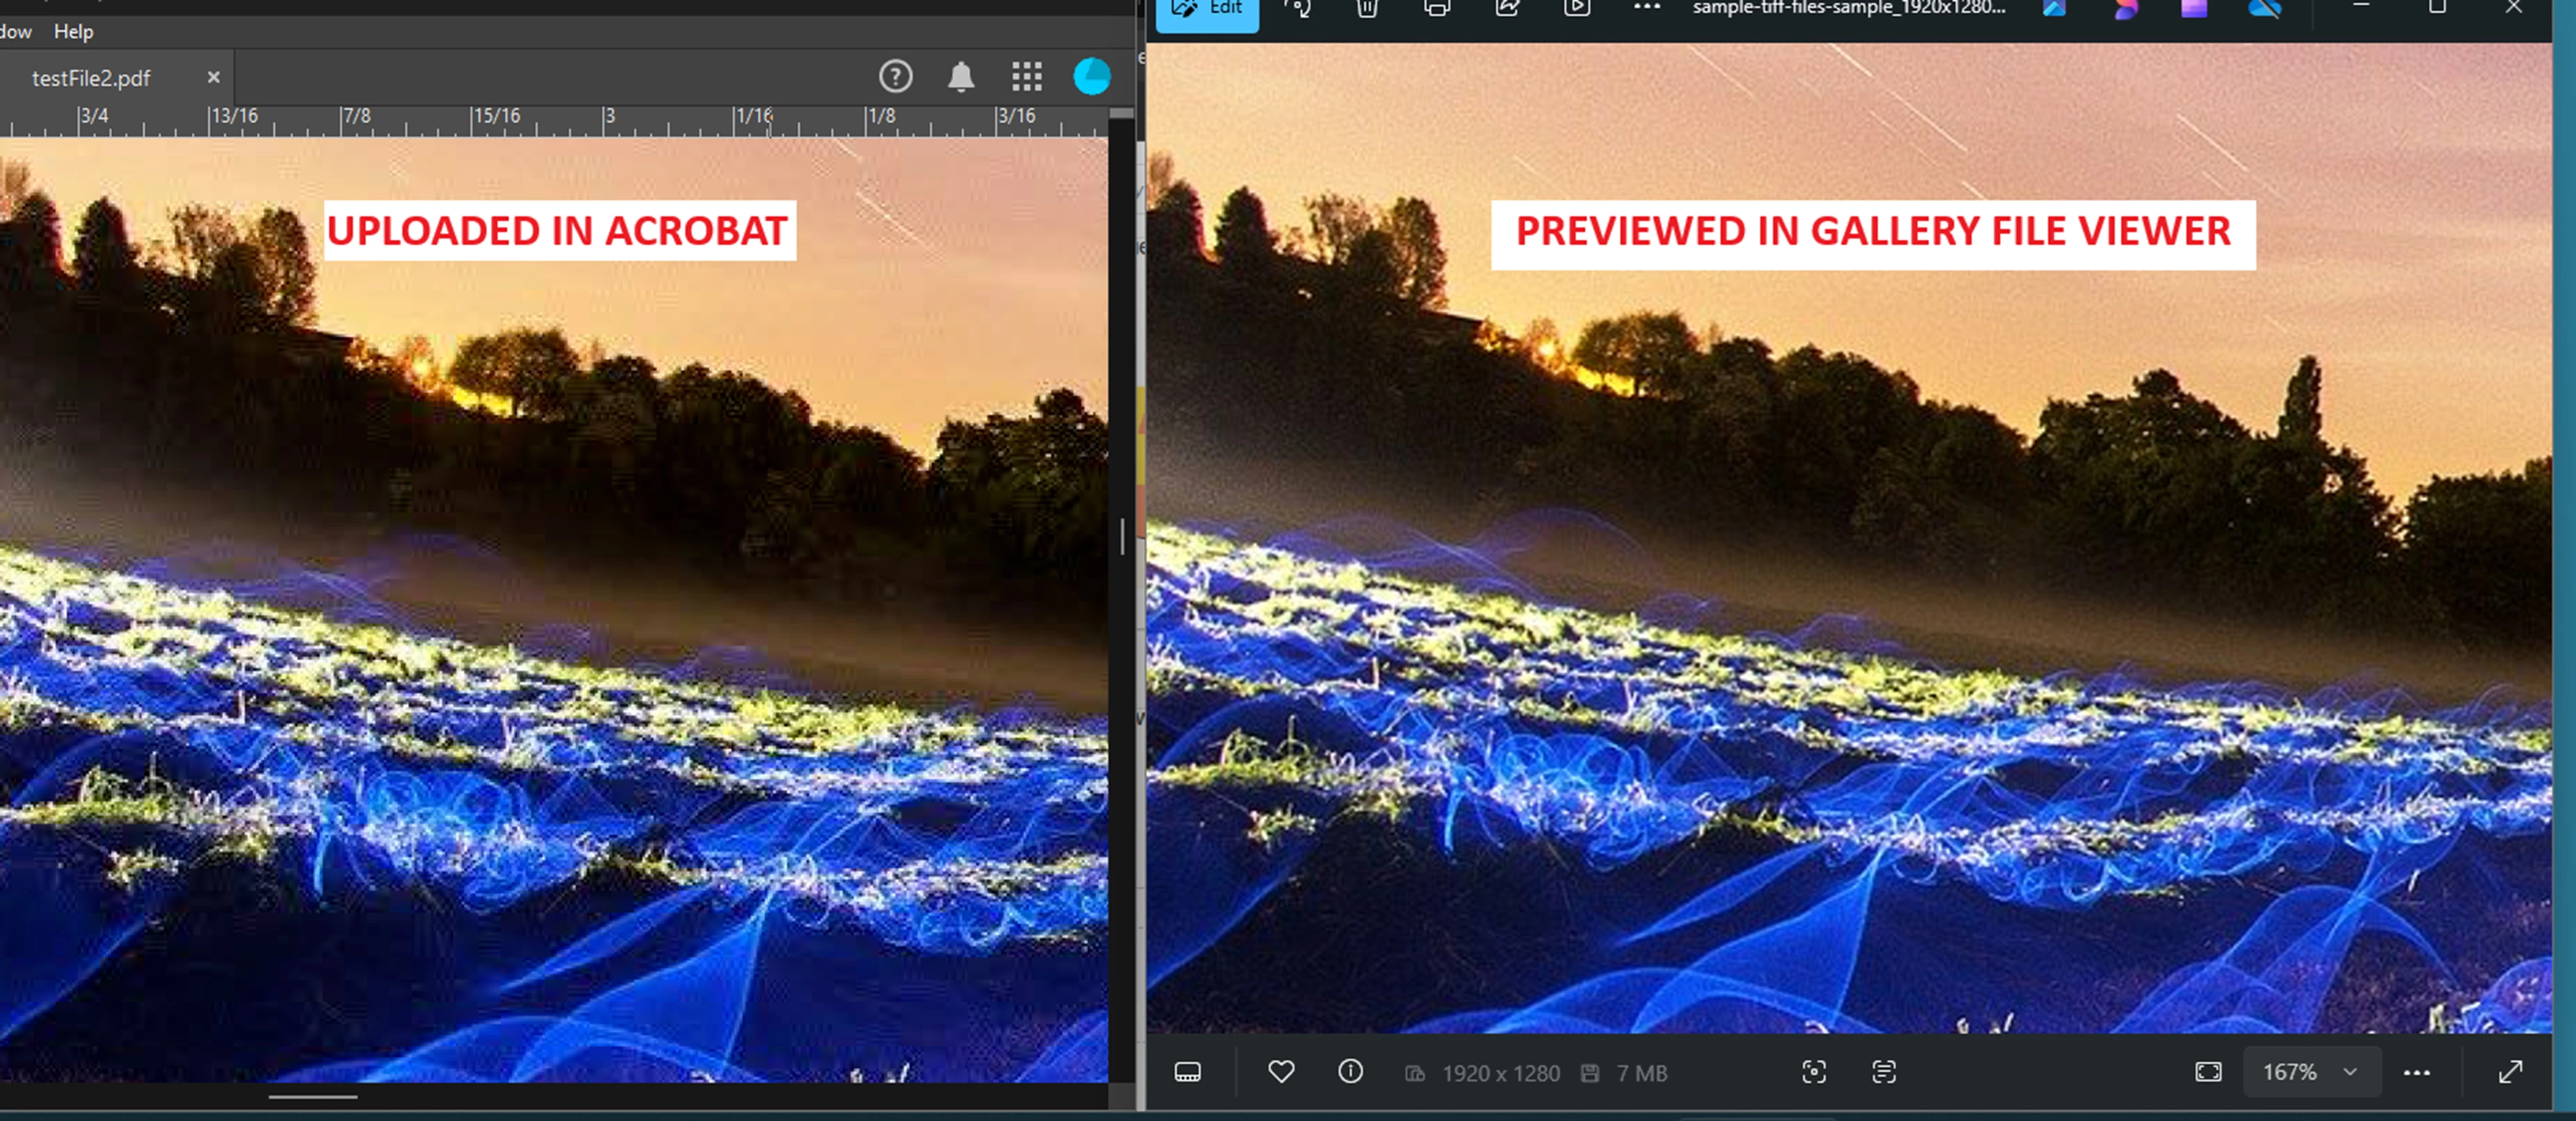Rotate the image in Photos toolbar
2576x1121 pixels.
tap(1298, 9)
